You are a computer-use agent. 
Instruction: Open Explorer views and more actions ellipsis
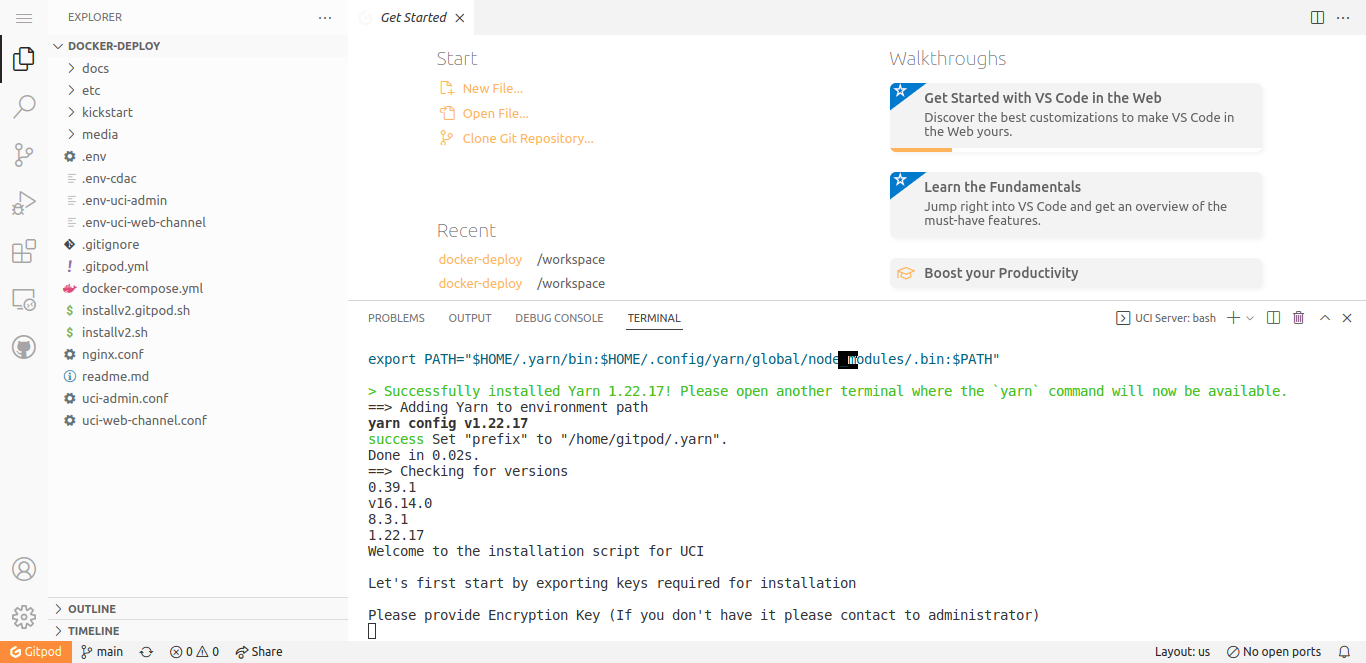coord(325,18)
